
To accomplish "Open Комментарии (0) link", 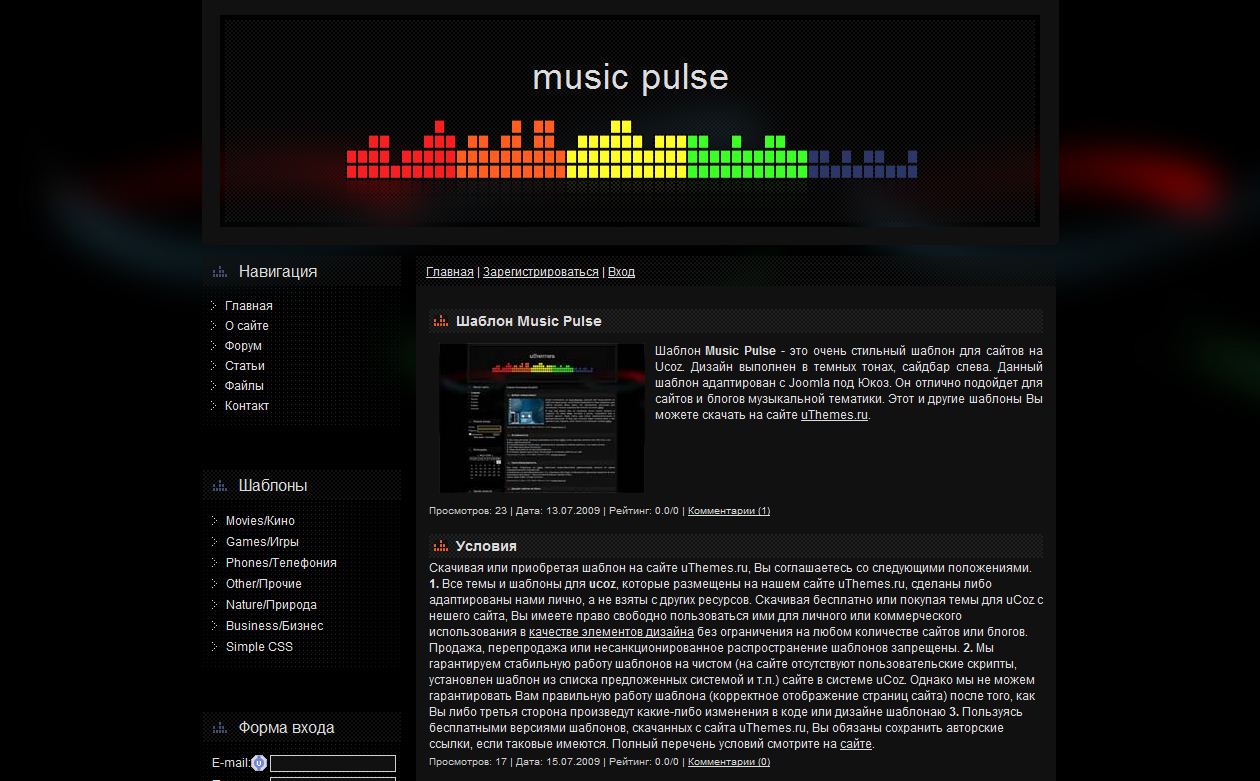I will (729, 762).
